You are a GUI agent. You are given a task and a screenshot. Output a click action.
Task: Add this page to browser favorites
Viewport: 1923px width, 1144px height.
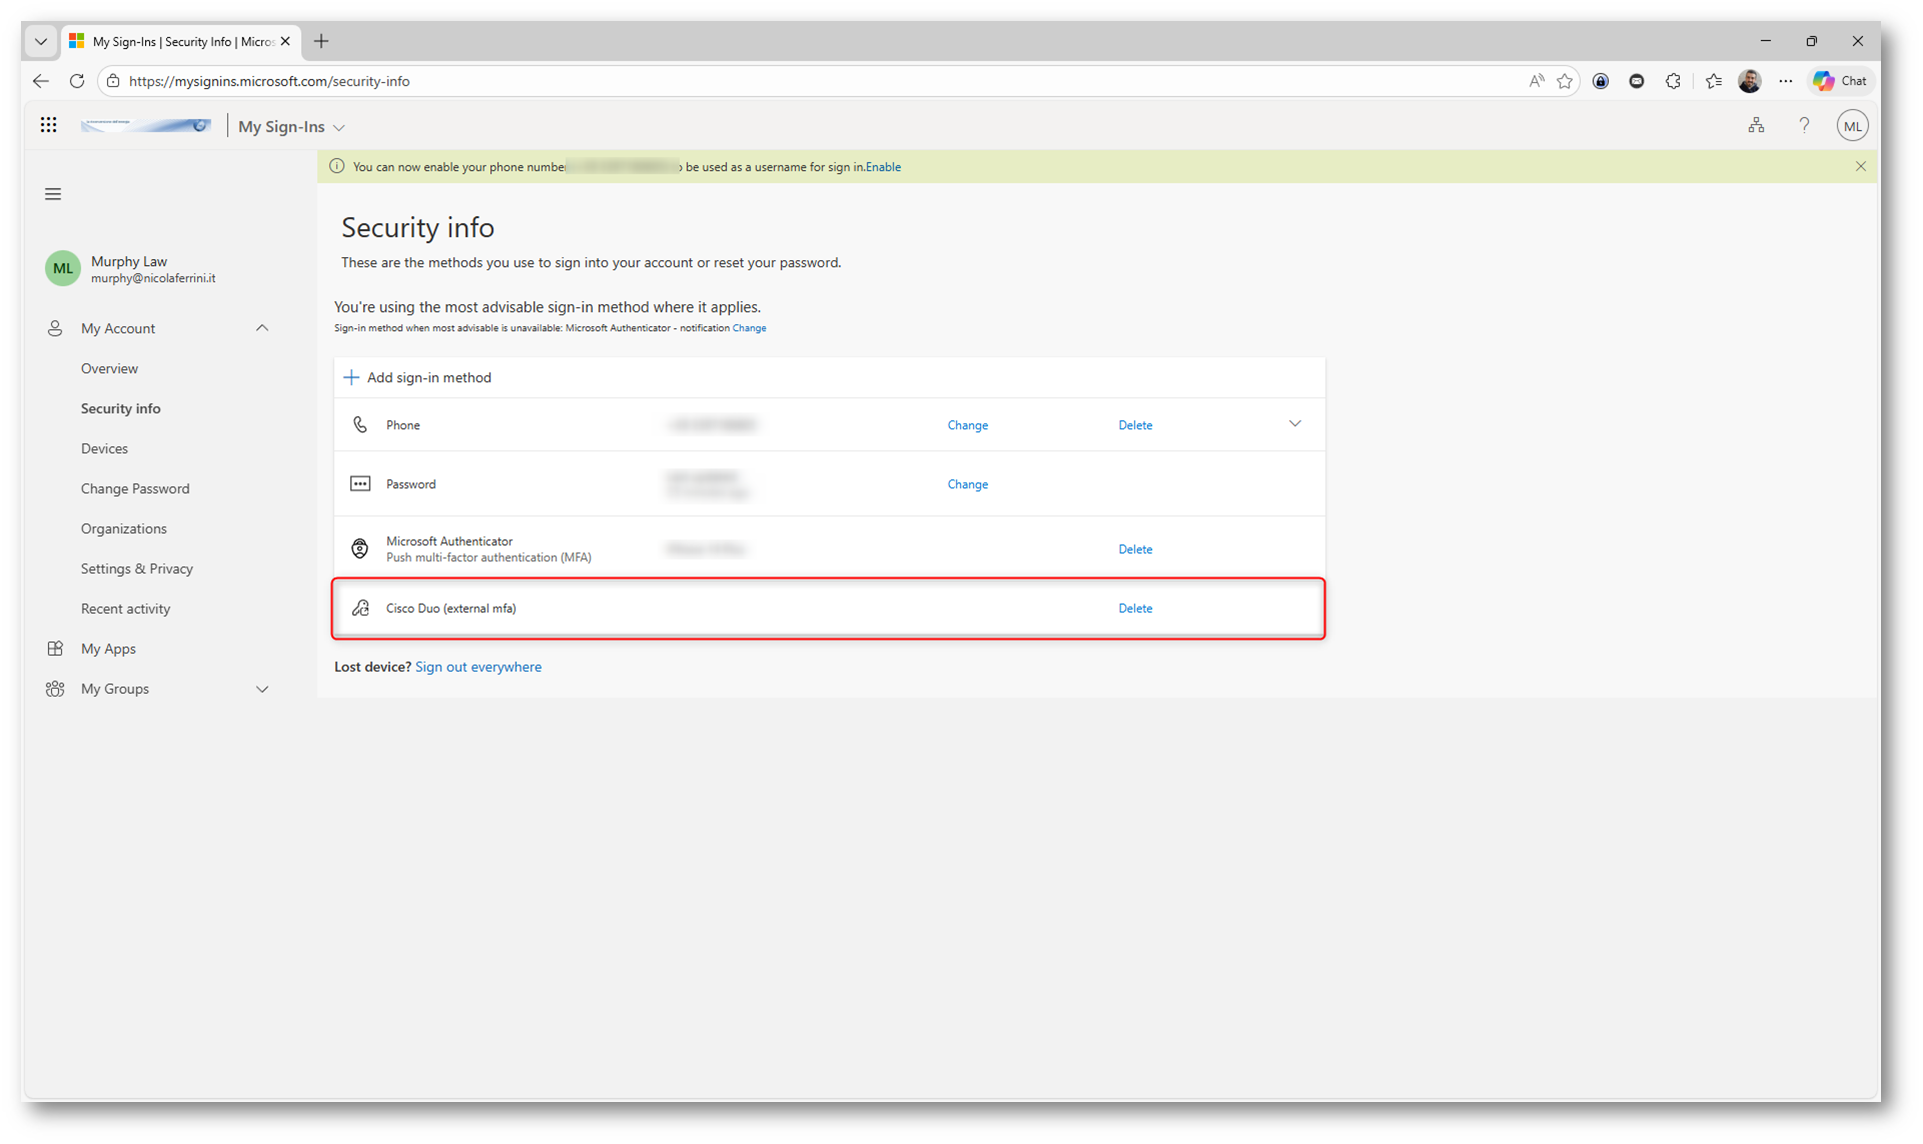1565,81
